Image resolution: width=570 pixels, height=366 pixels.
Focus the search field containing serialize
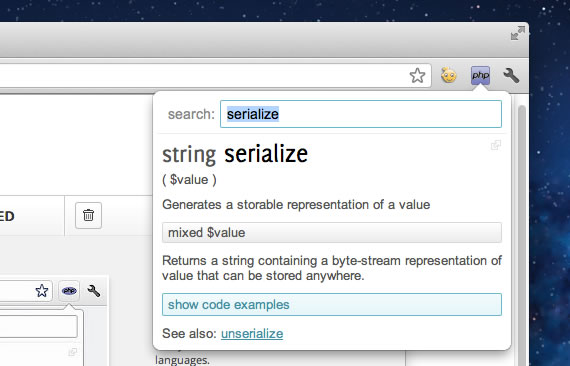pos(361,114)
